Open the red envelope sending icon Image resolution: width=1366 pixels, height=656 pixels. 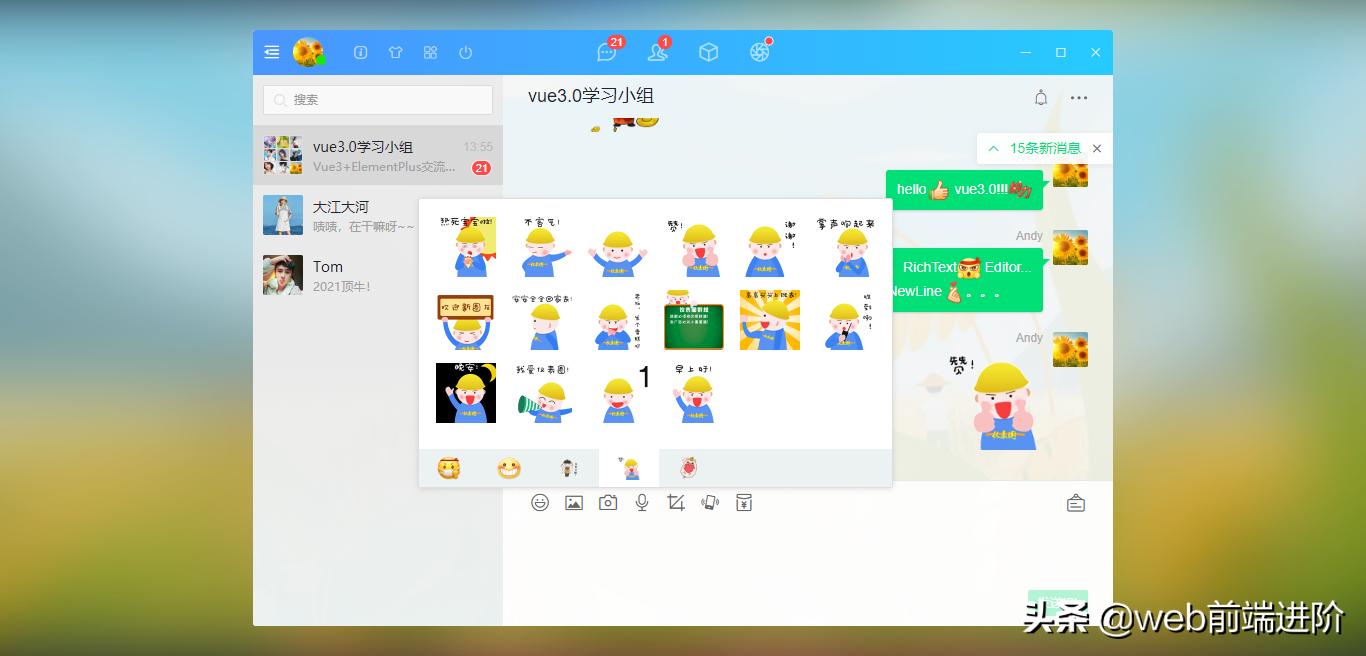pyautogui.click(x=743, y=503)
